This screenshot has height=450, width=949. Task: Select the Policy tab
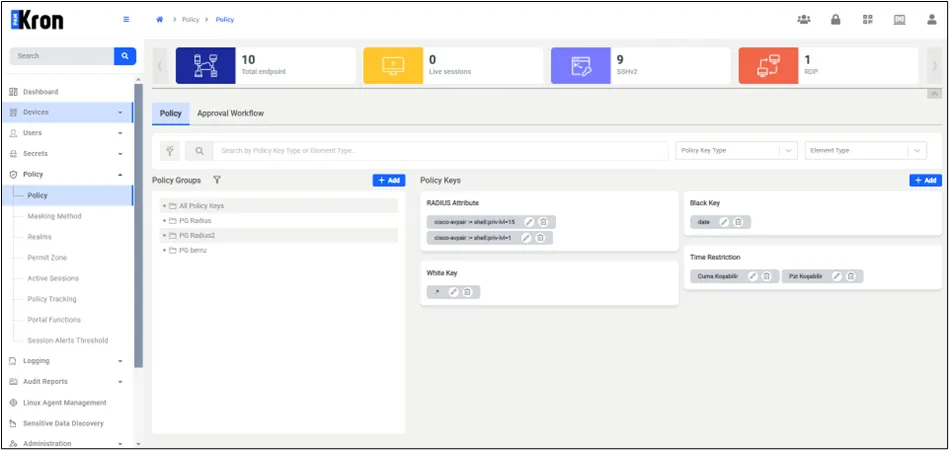pos(171,113)
